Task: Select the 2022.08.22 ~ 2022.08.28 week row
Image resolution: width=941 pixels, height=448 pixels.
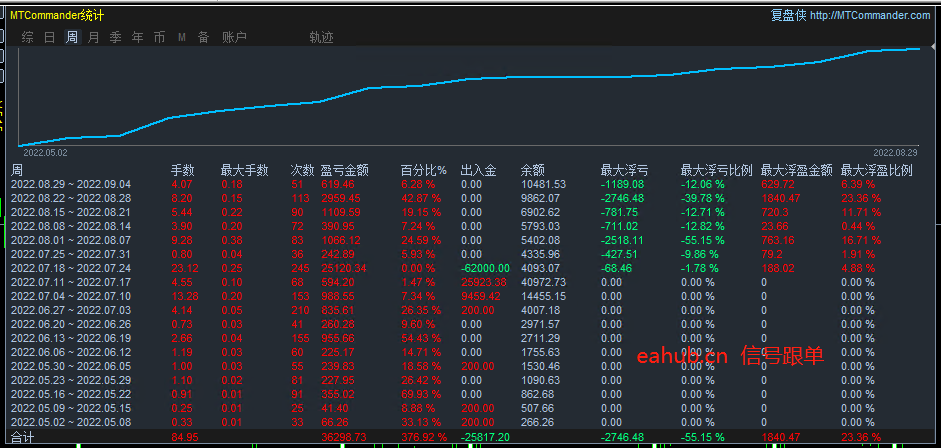Action: (470, 198)
